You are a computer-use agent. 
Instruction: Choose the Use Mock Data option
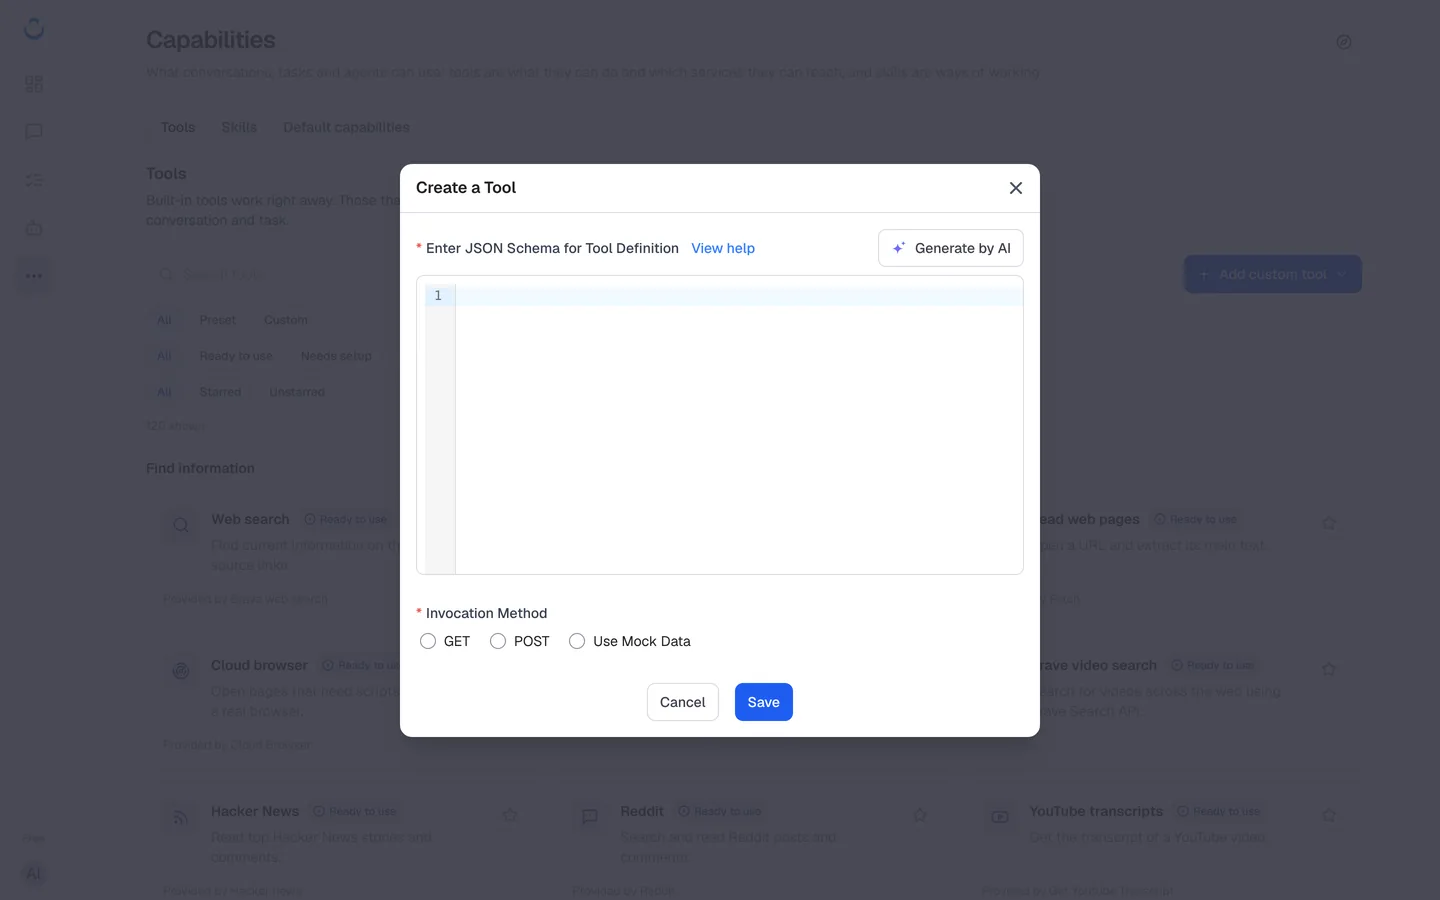coord(577,641)
